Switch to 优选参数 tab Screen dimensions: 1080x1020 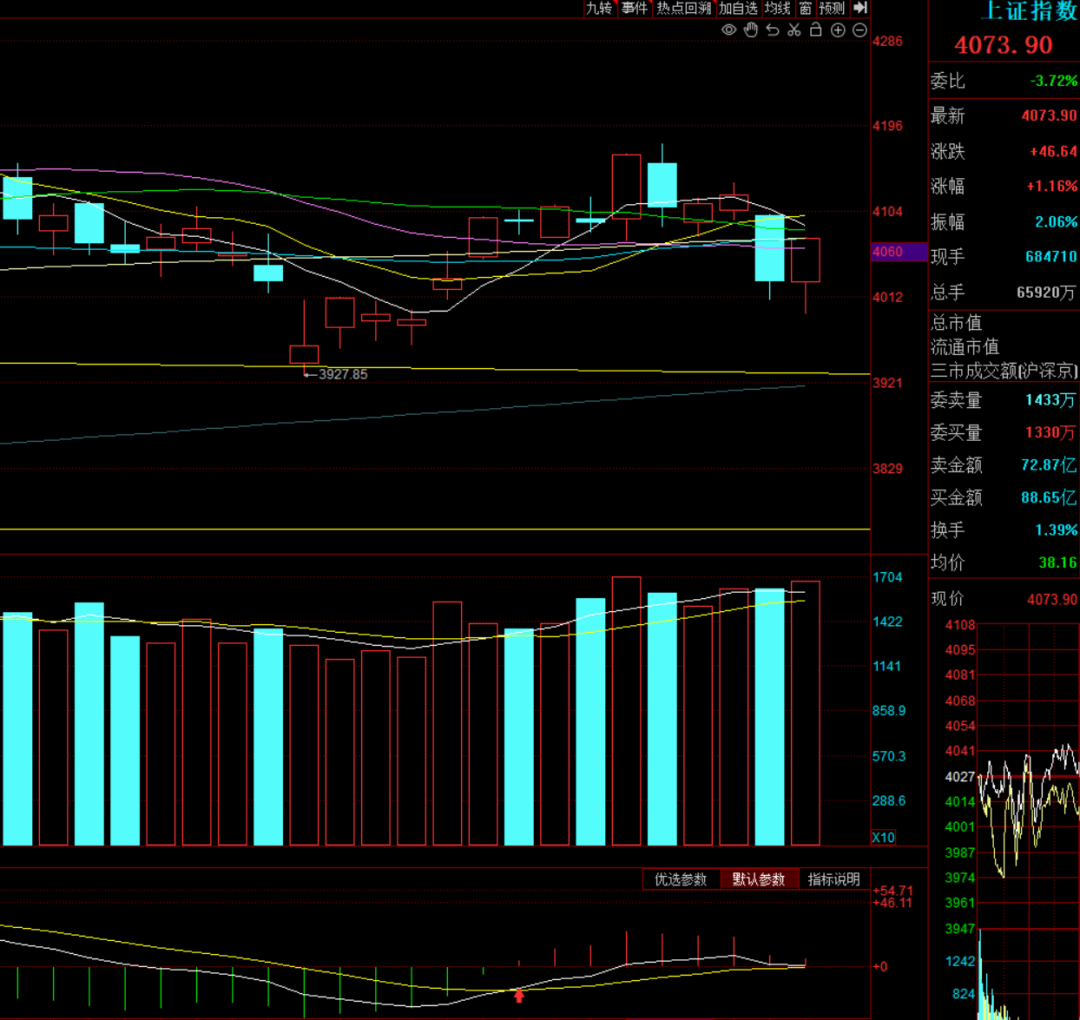[681, 880]
